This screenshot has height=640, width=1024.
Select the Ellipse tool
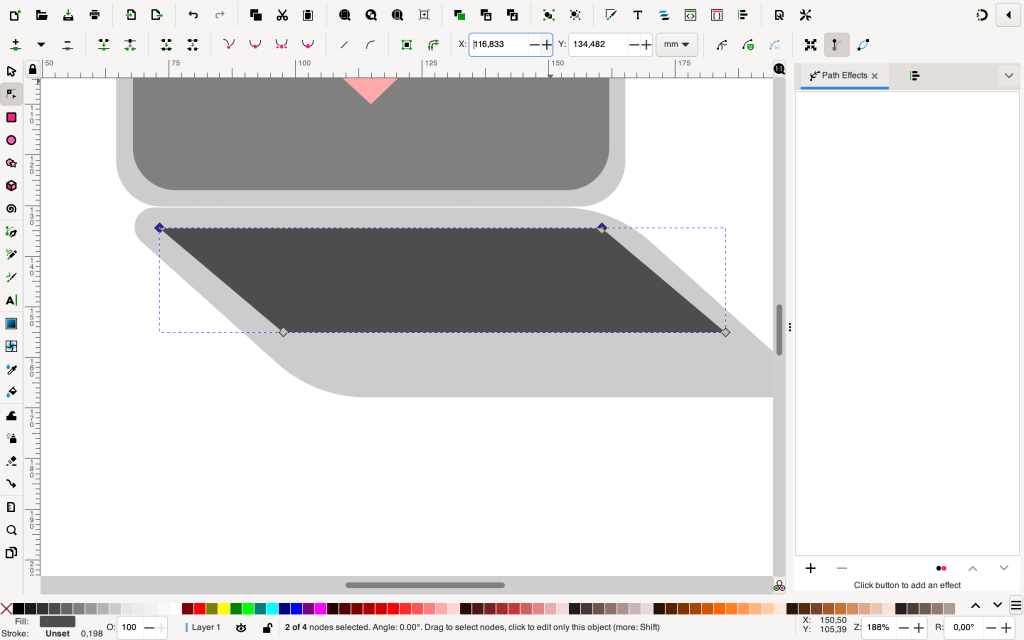tap(11, 140)
